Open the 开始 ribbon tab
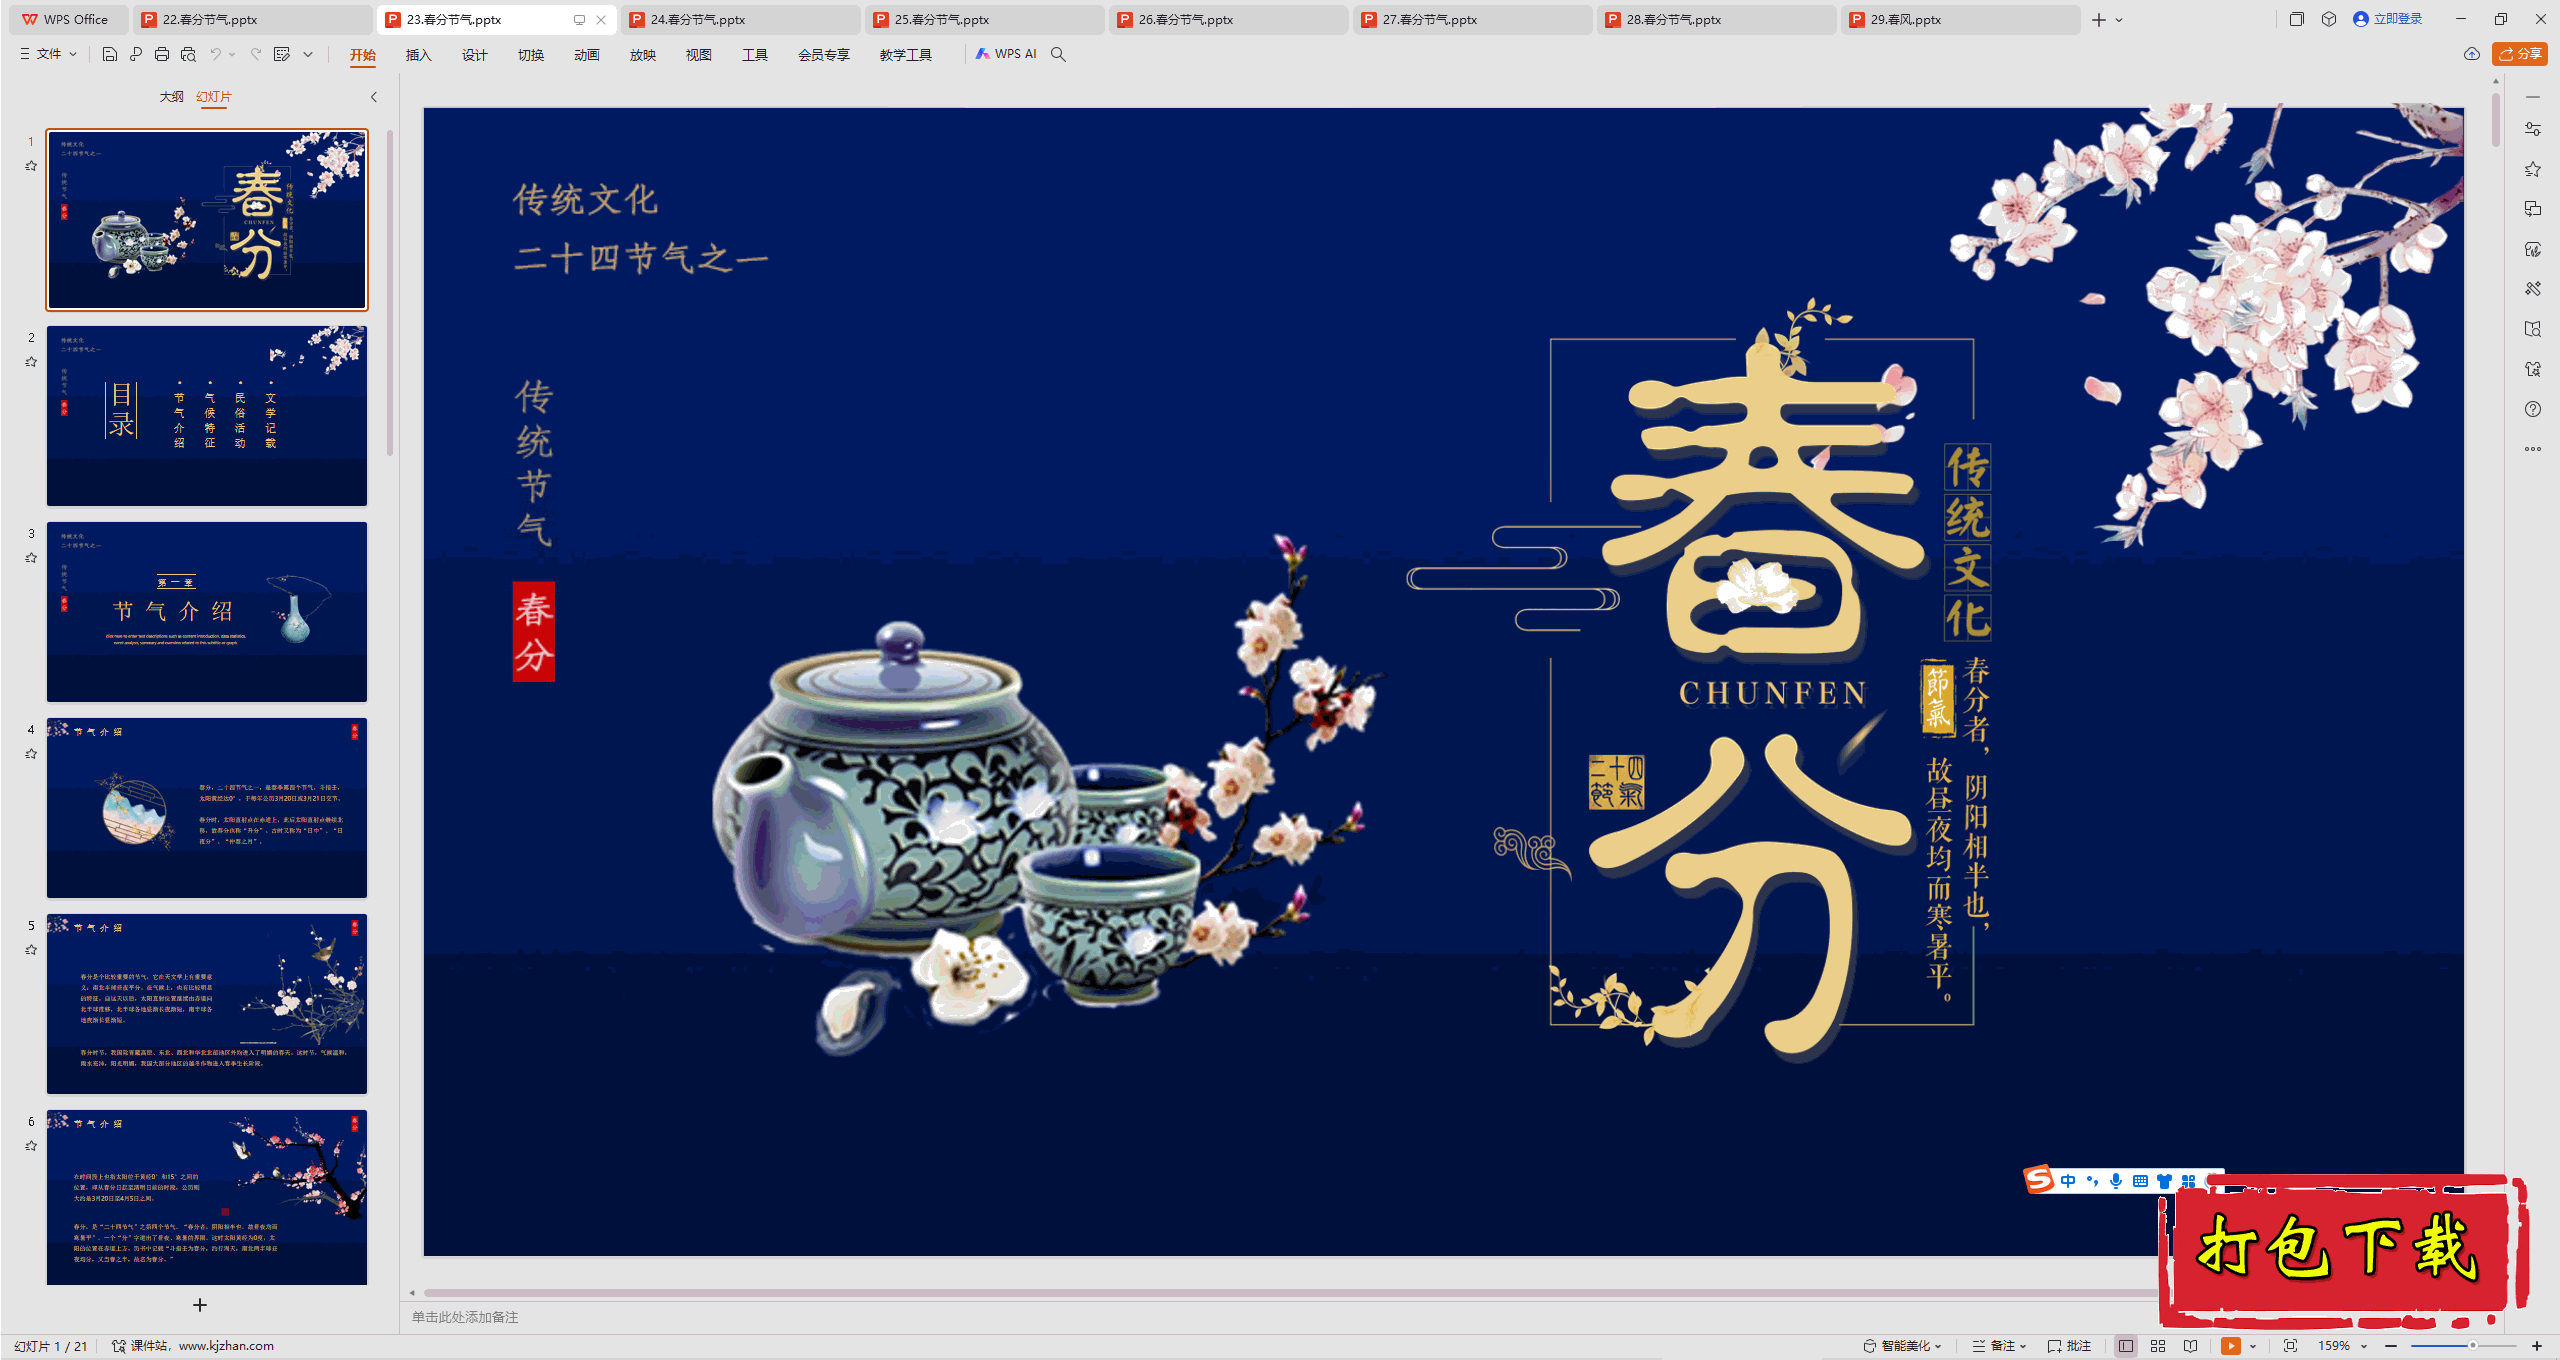This screenshot has height=1360, width=2560. (x=363, y=55)
